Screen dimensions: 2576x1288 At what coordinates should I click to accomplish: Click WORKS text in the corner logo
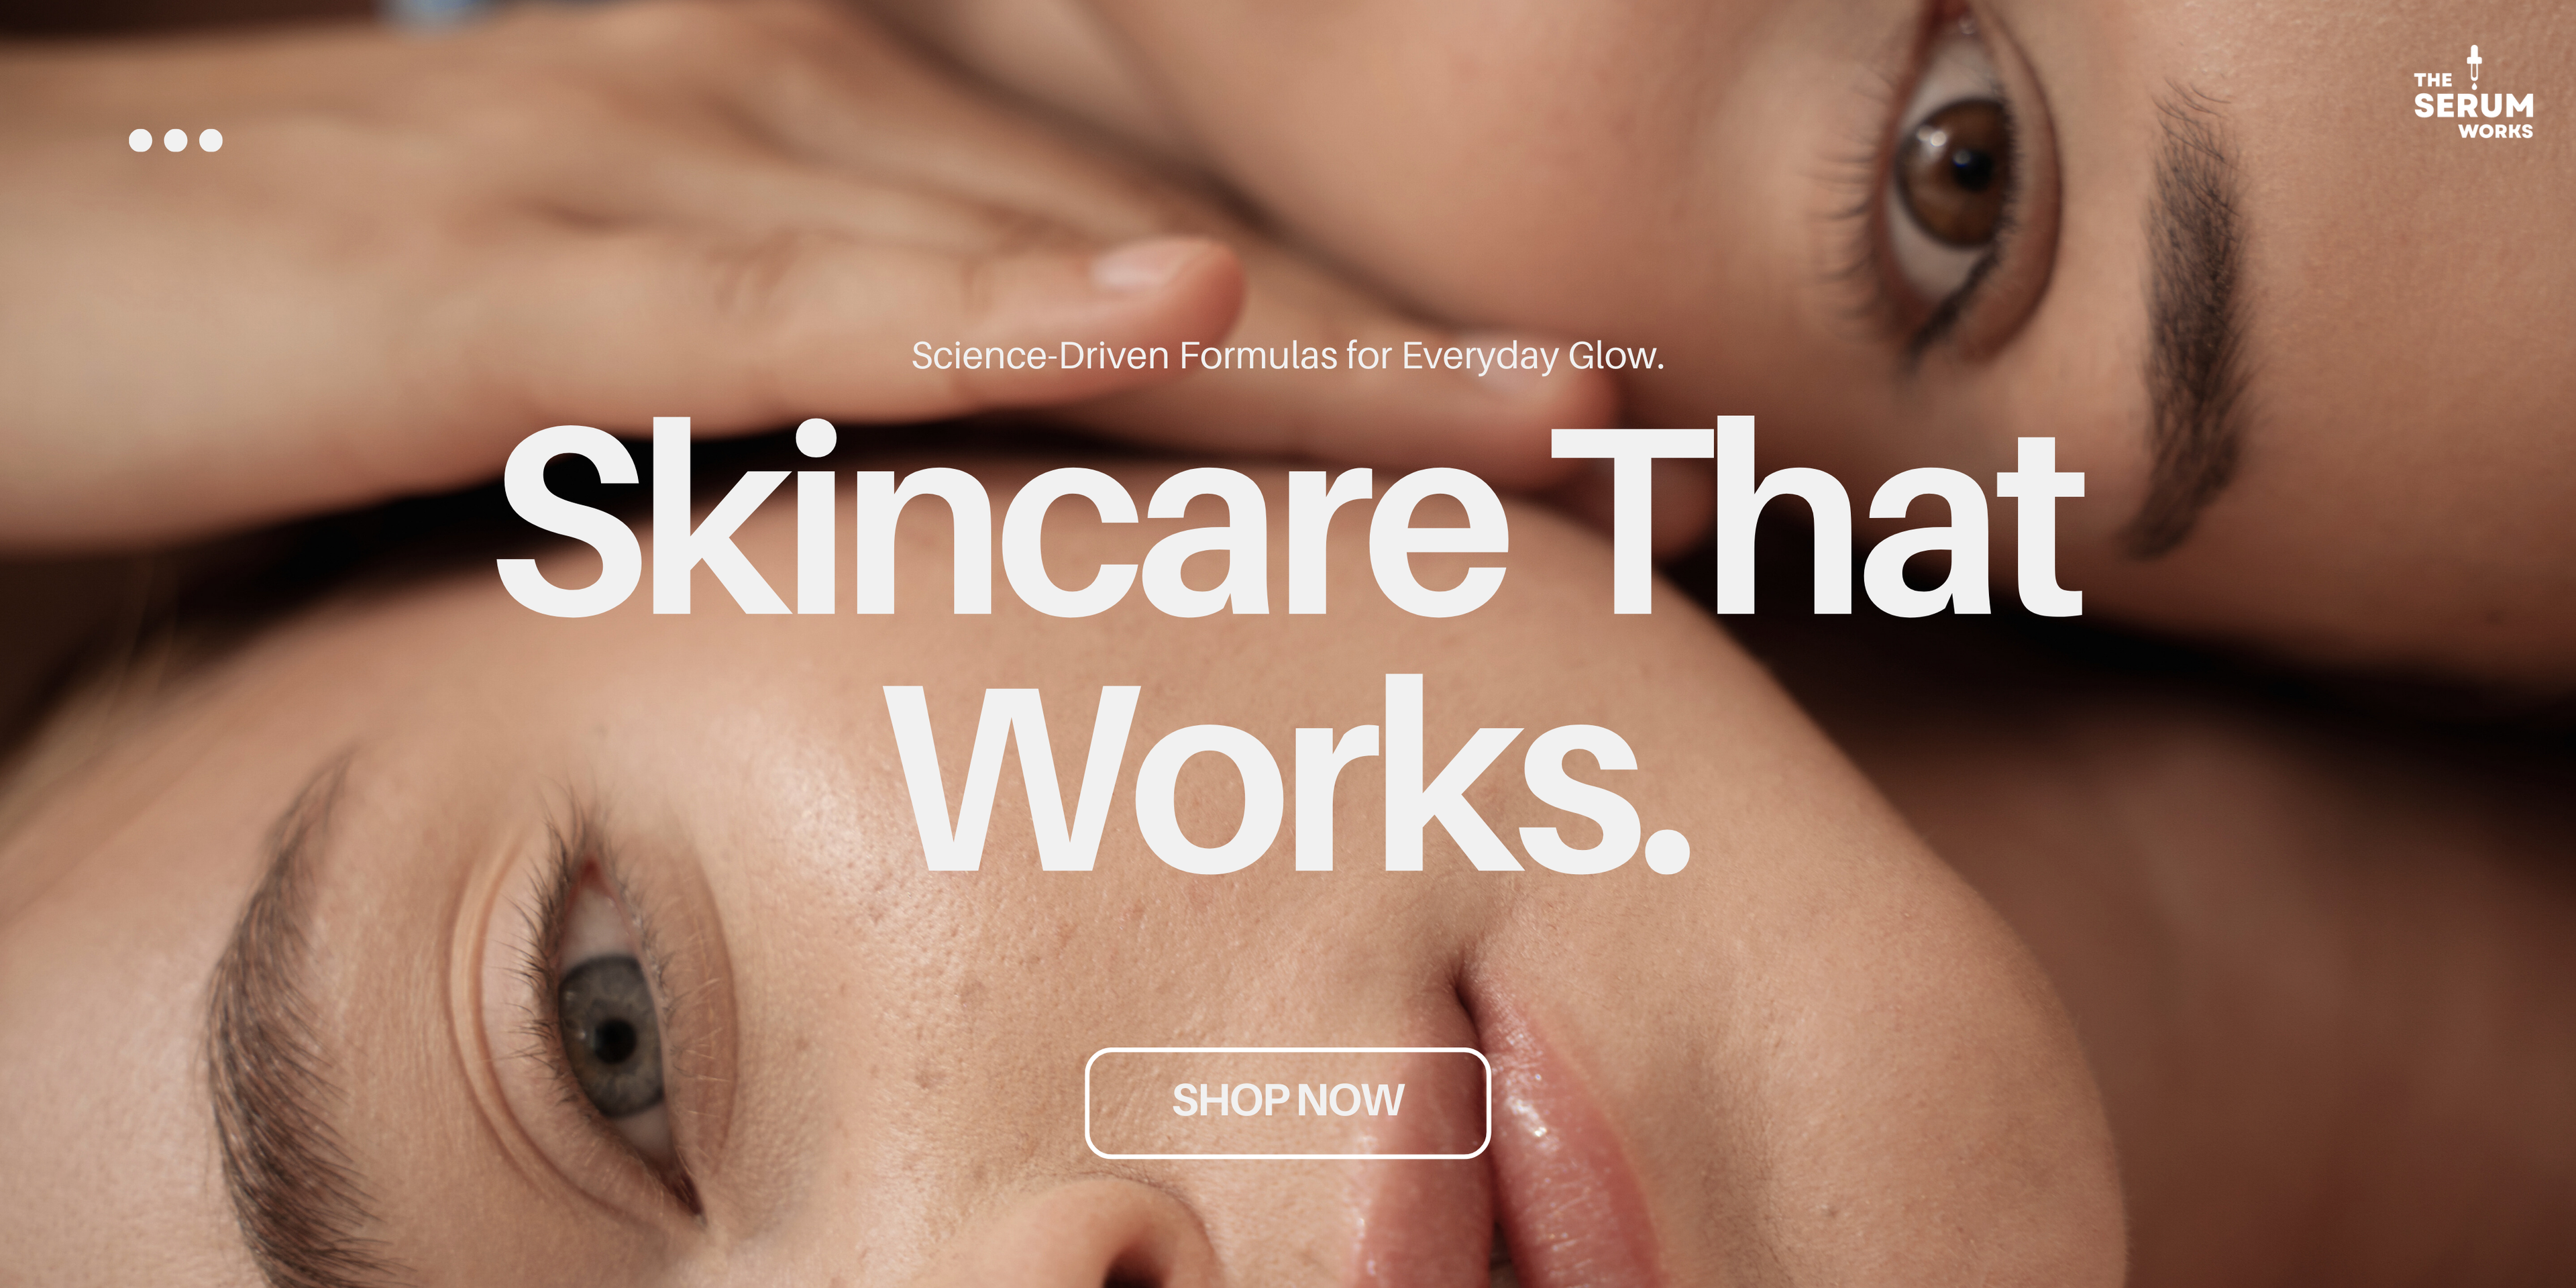click(2496, 131)
